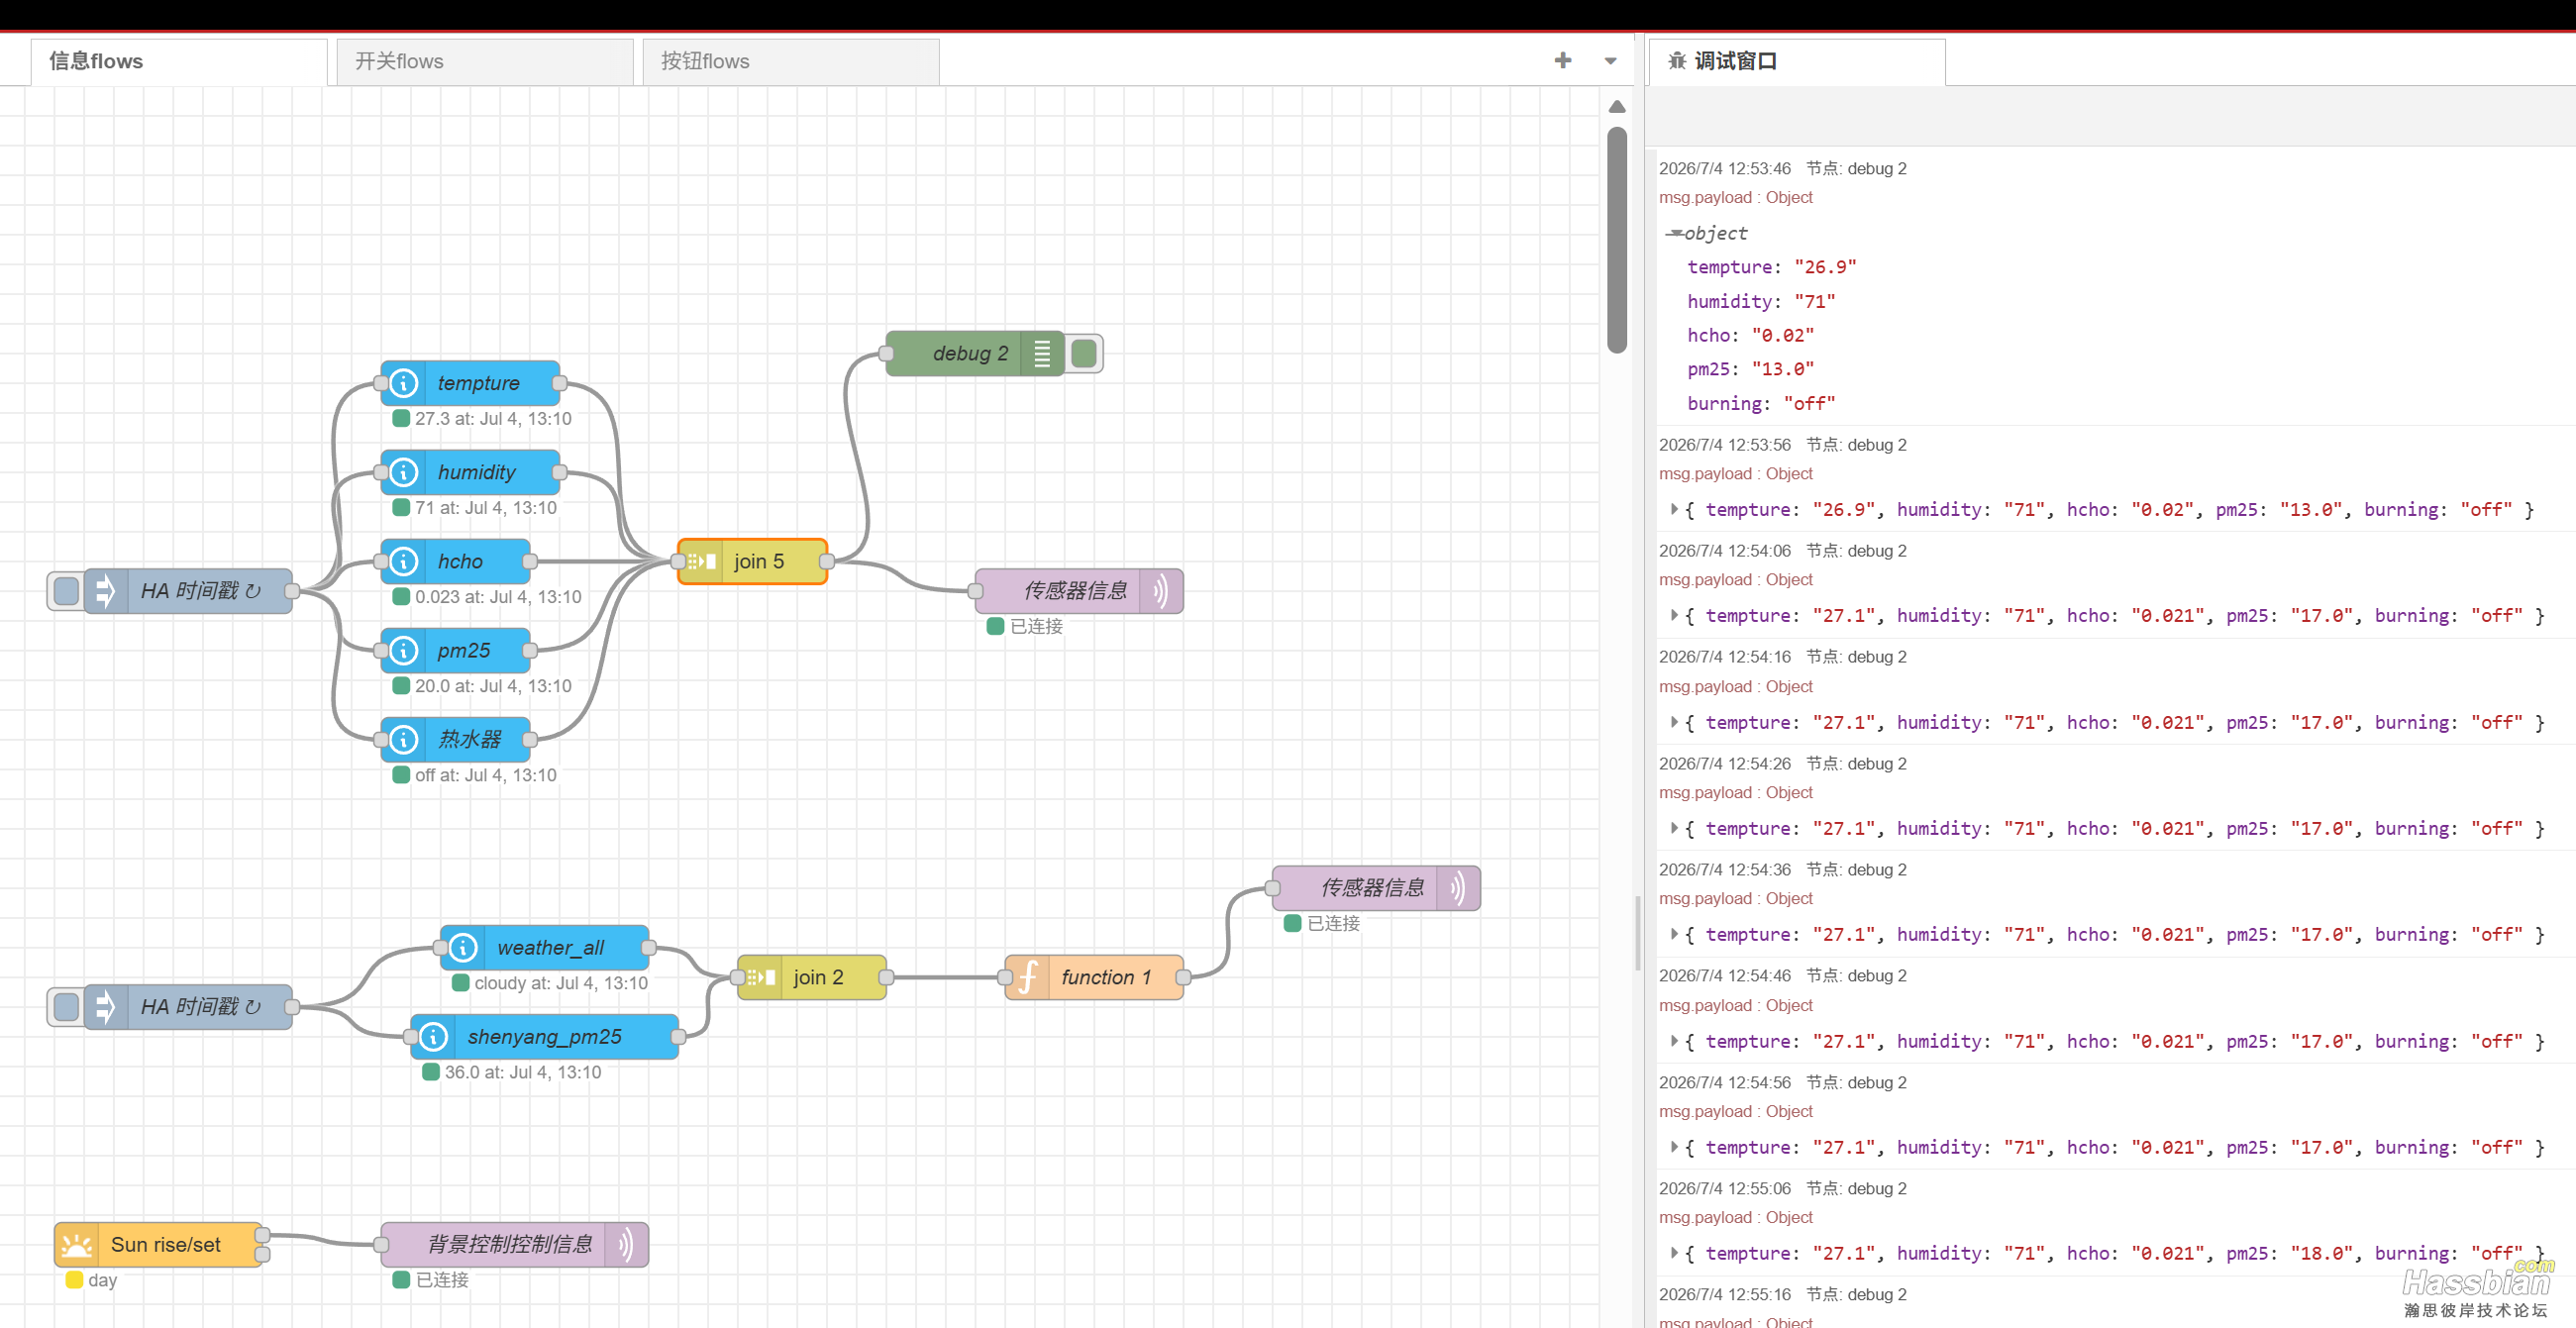Click the wave icon on 背景控制控制信息 node

click(x=625, y=1245)
